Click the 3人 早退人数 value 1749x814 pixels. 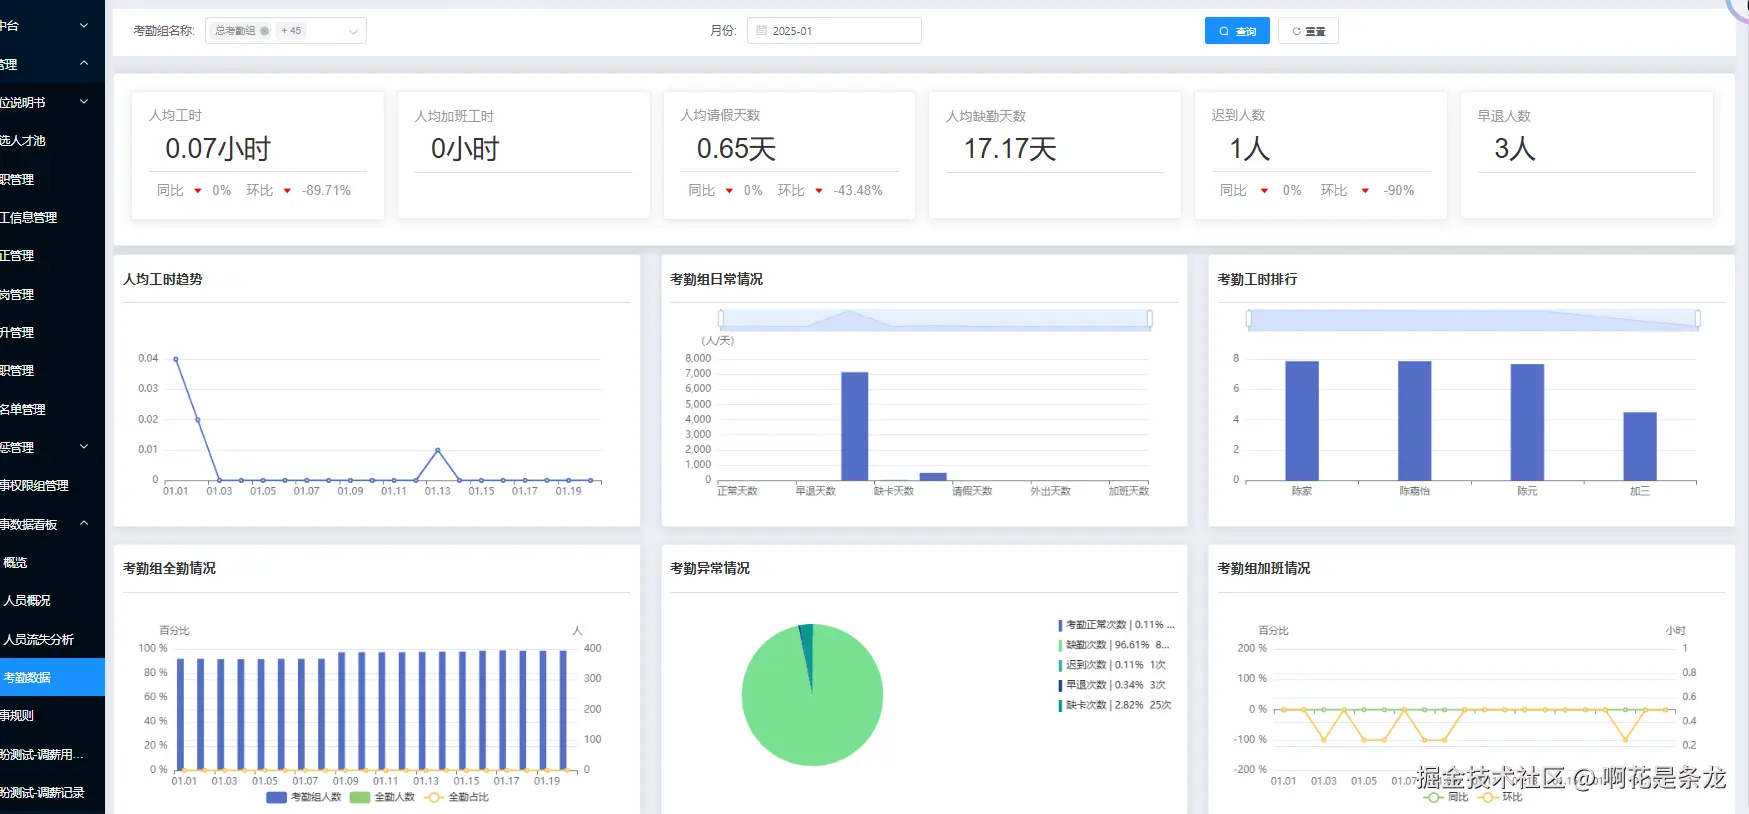(1514, 149)
